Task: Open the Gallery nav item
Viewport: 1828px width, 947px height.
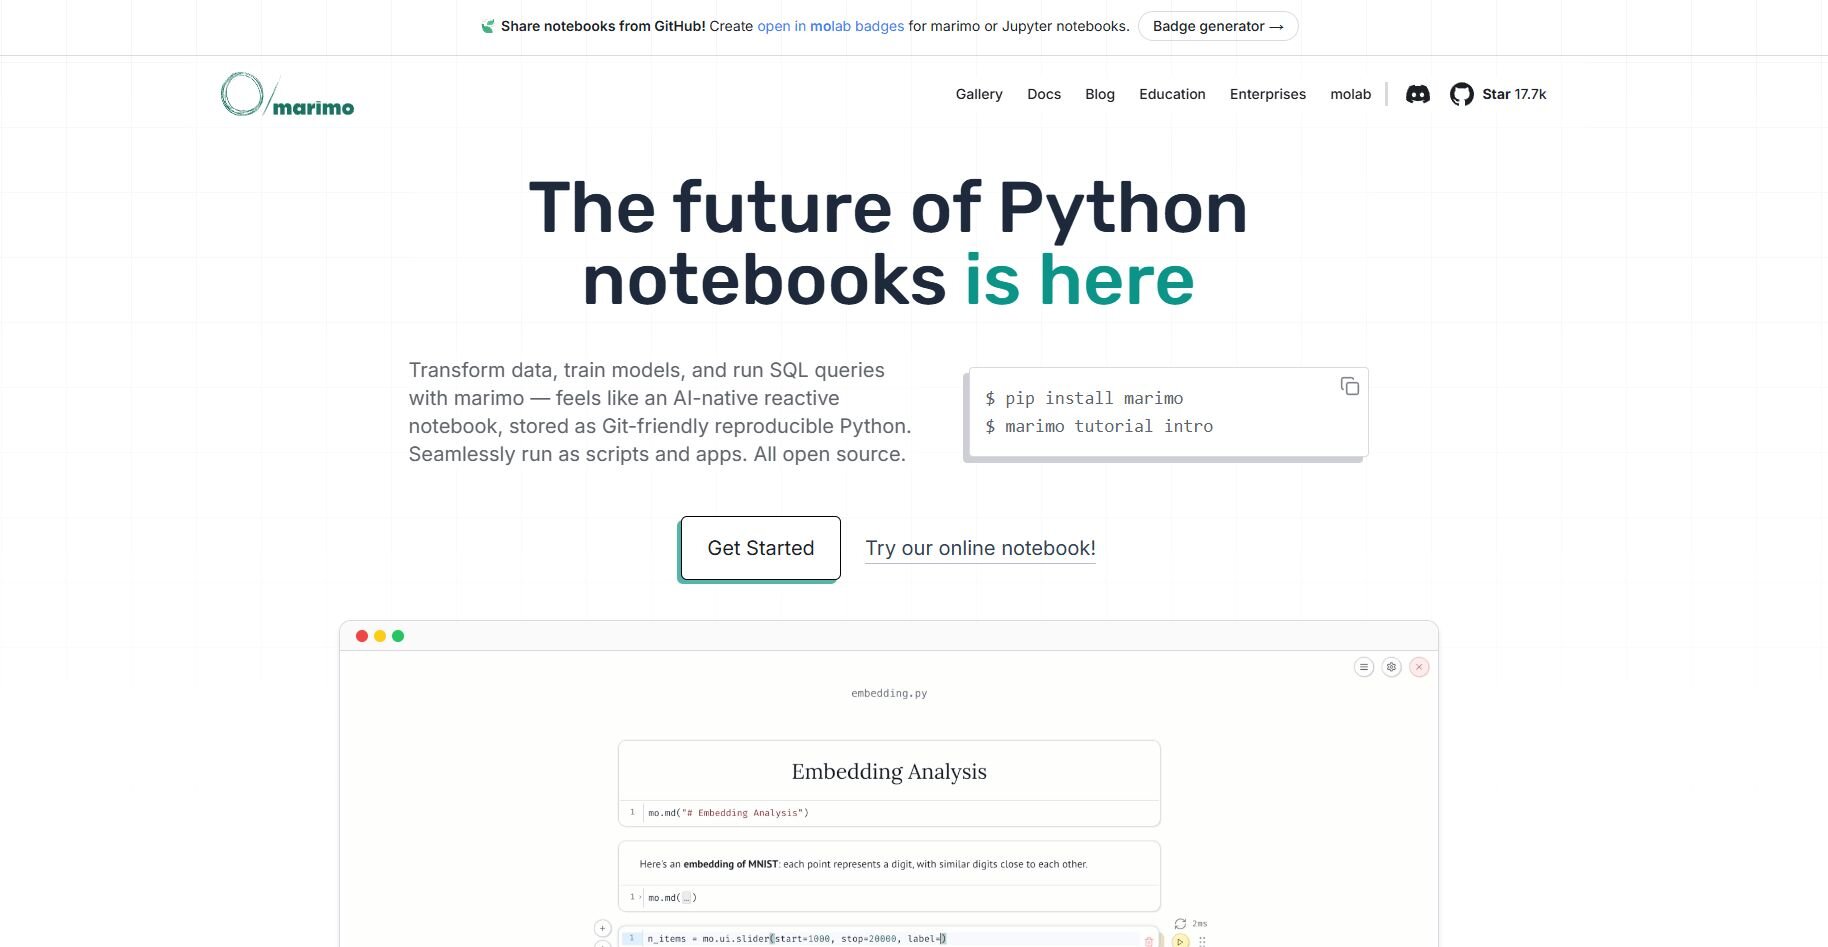Action: [x=978, y=94]
